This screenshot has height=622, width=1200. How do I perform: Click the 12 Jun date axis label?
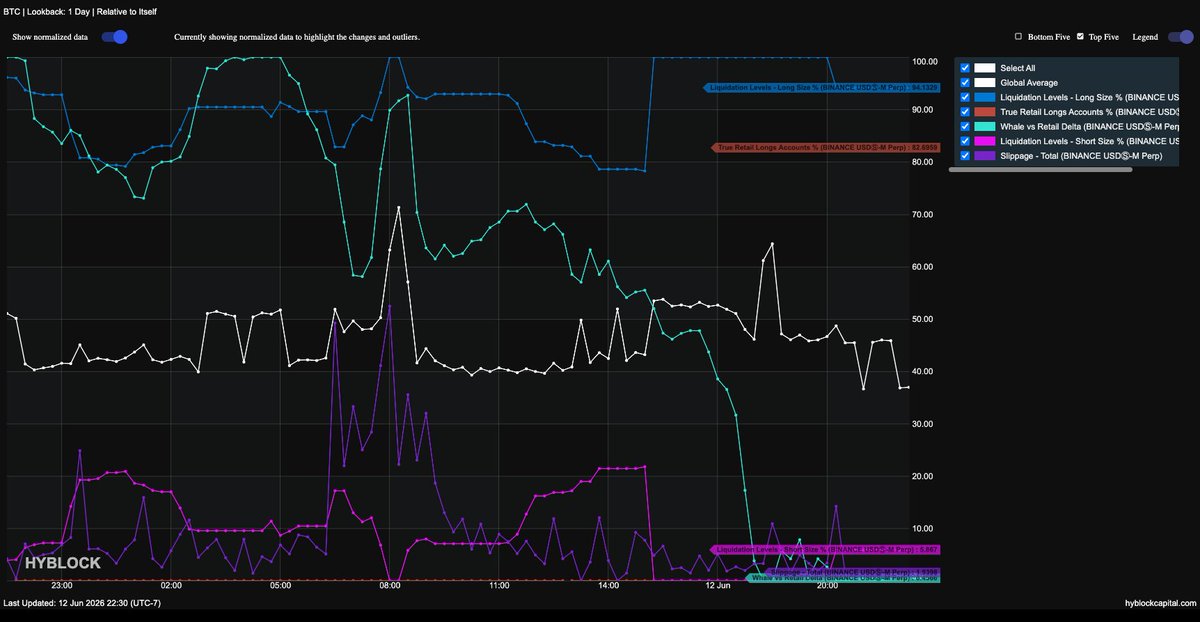pos(718,586)
